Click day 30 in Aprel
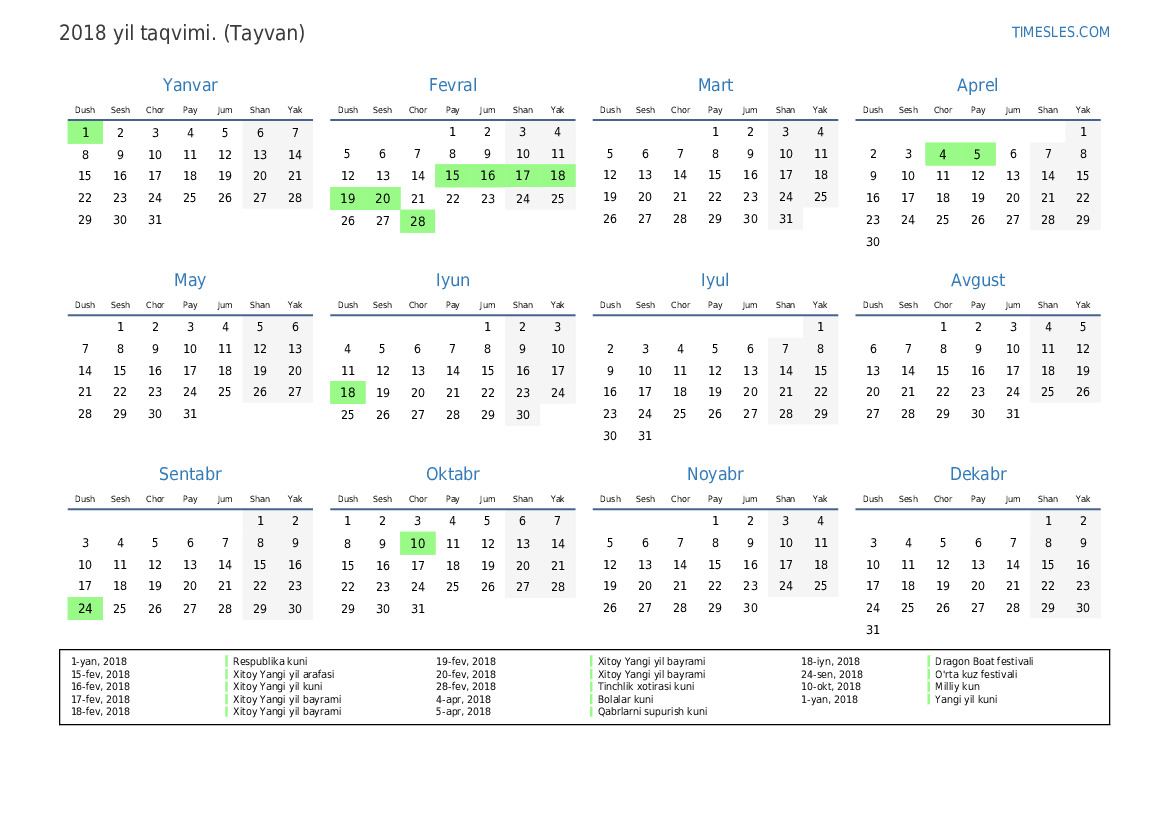Image resolution: width=1169 pixels, height=827 pixels. pyautogui.click(x=872, y=242)
